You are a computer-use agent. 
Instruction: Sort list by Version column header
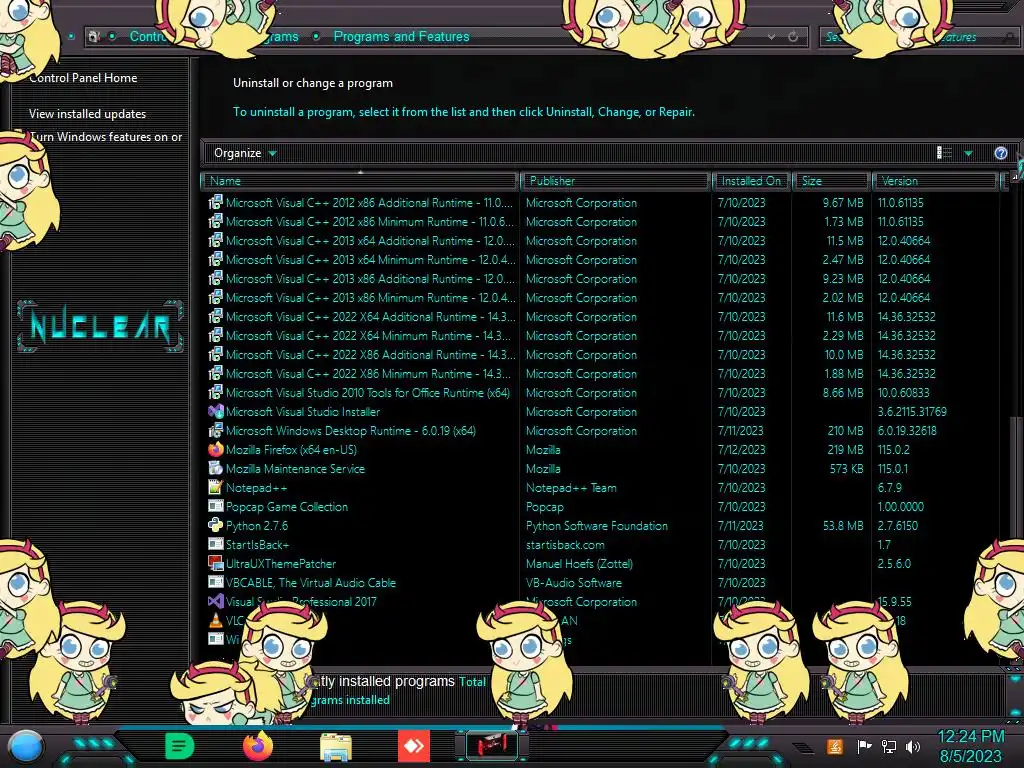935,181
